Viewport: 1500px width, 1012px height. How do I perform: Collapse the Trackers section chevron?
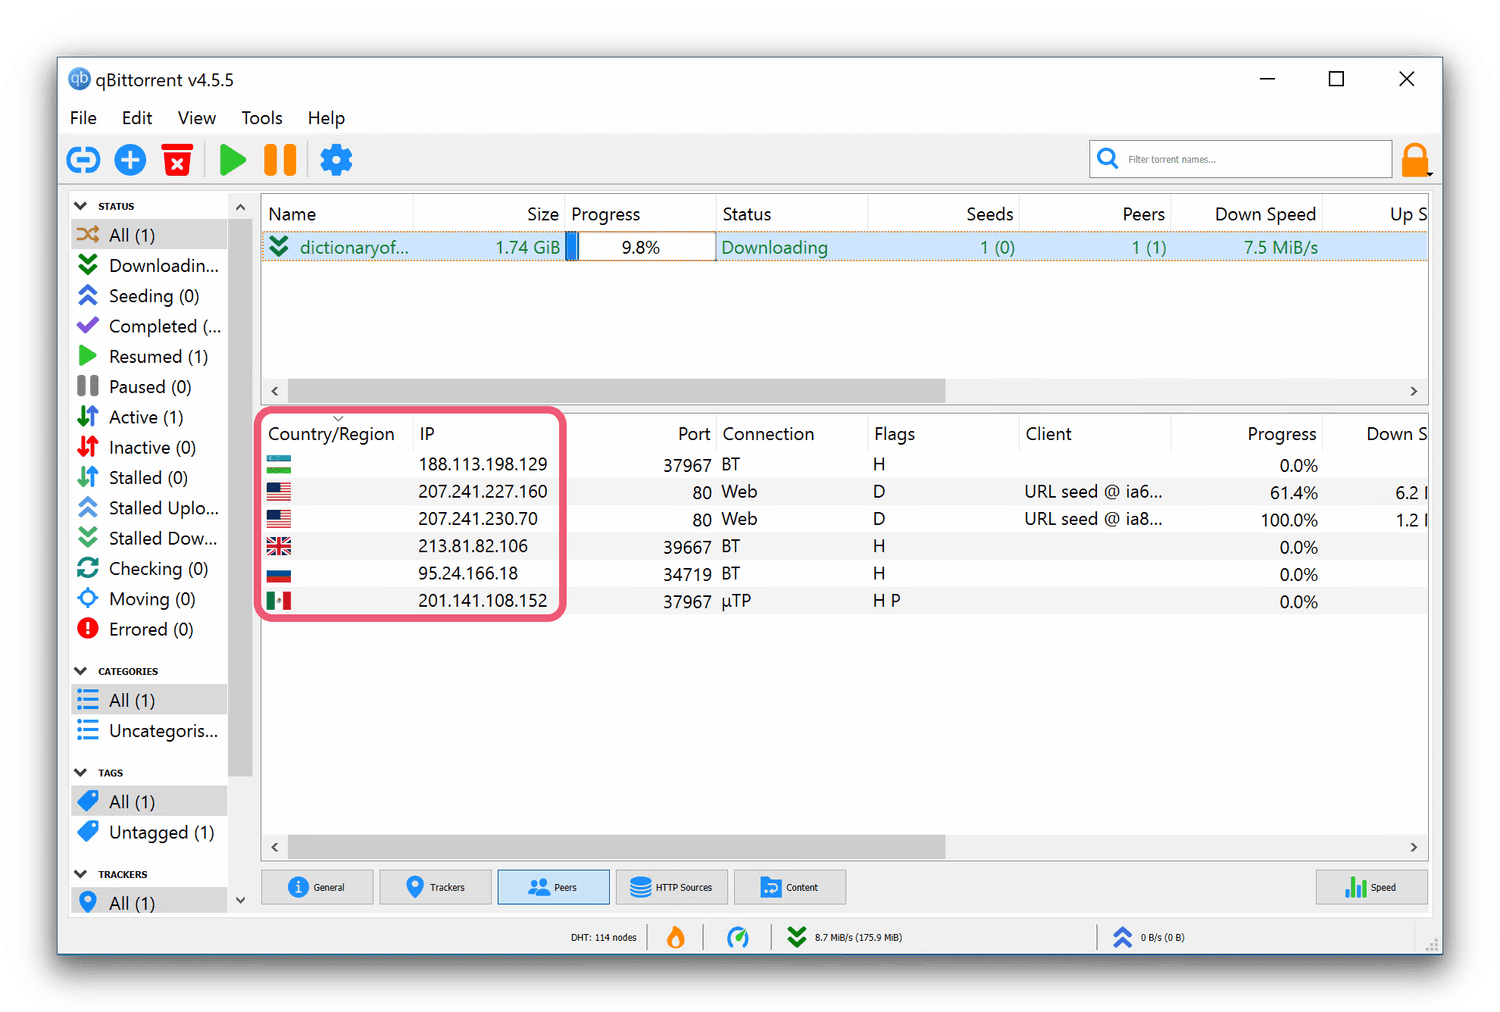81,874
